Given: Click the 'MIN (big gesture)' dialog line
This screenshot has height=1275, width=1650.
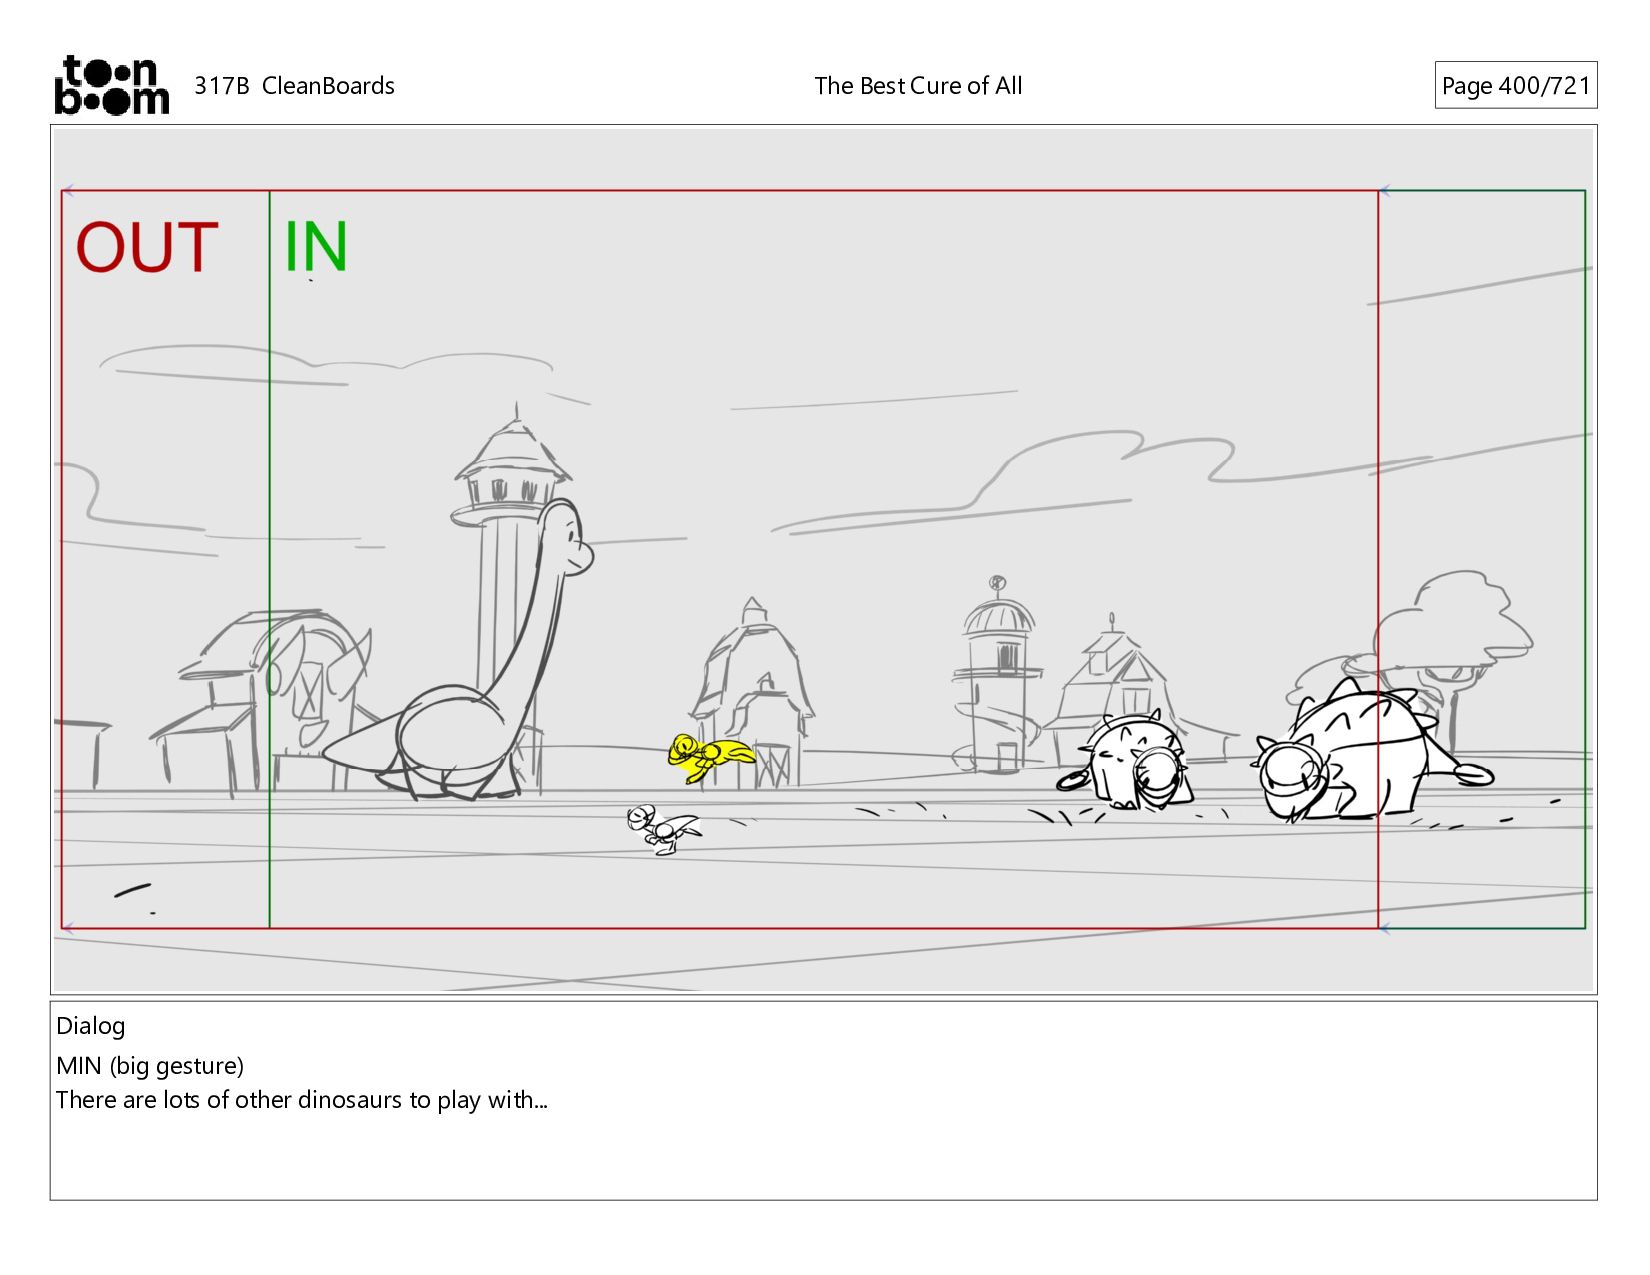Looking at the screenshot, I should tap(150, 1066).
